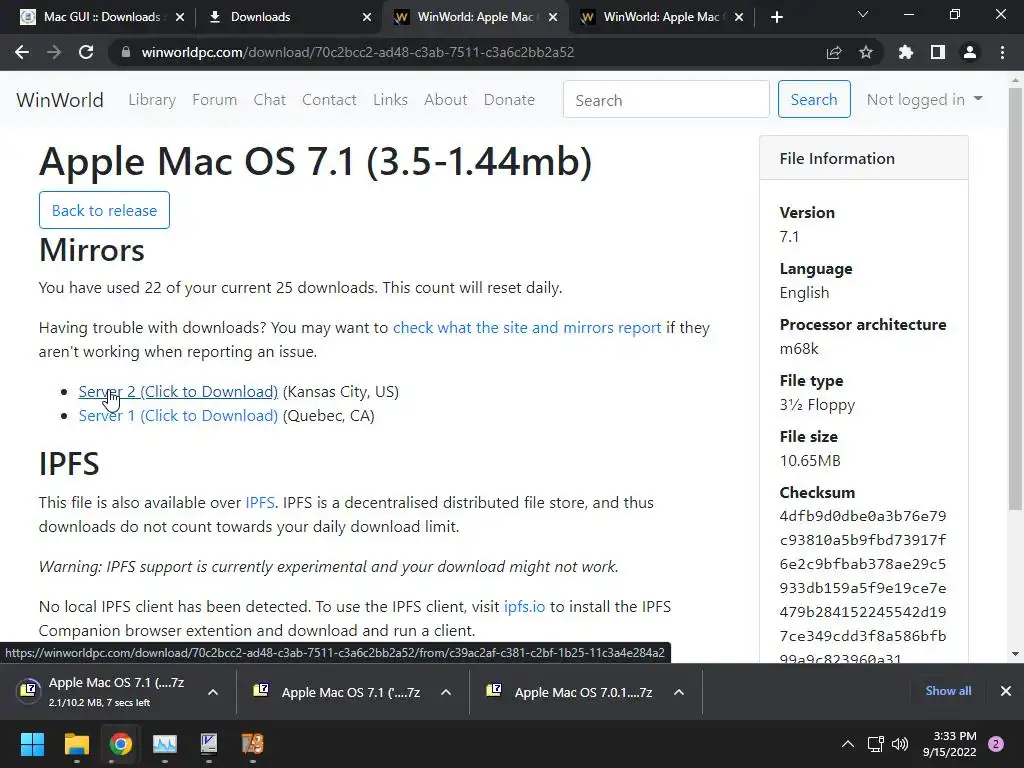Expand the Not logged in dropdown
The image size is (1024, 768).
924,99
